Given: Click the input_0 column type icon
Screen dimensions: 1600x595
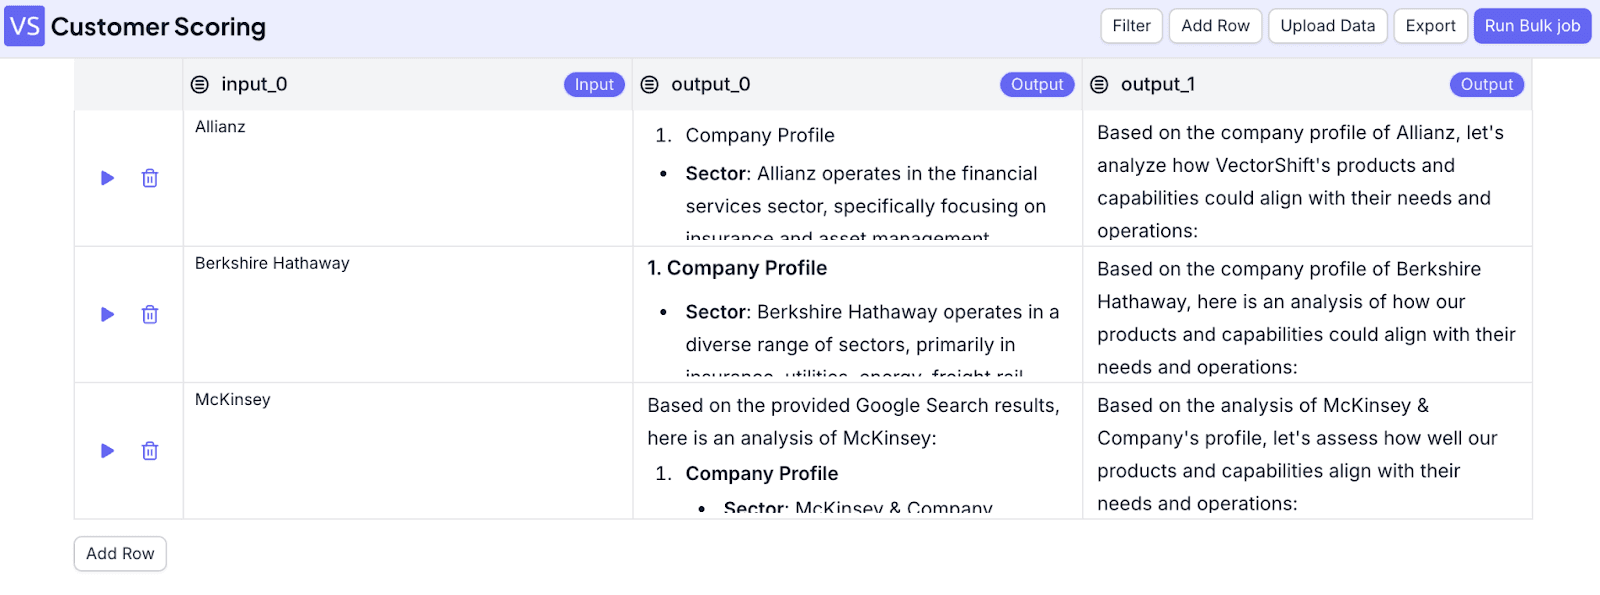Looking at the screenshot, I should [x=200, y=85].
